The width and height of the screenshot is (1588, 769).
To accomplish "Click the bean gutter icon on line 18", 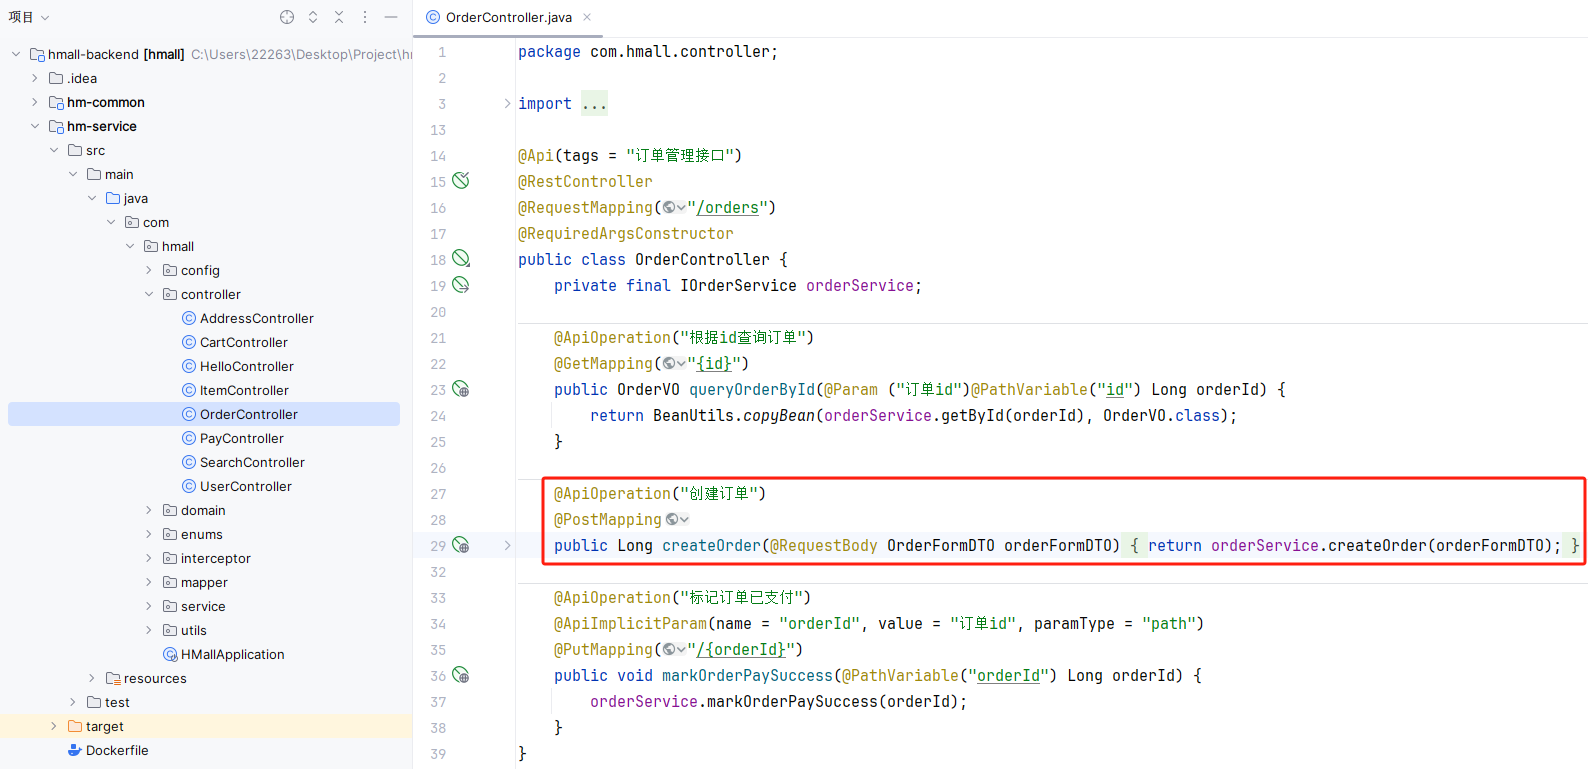I will [461, 258].
